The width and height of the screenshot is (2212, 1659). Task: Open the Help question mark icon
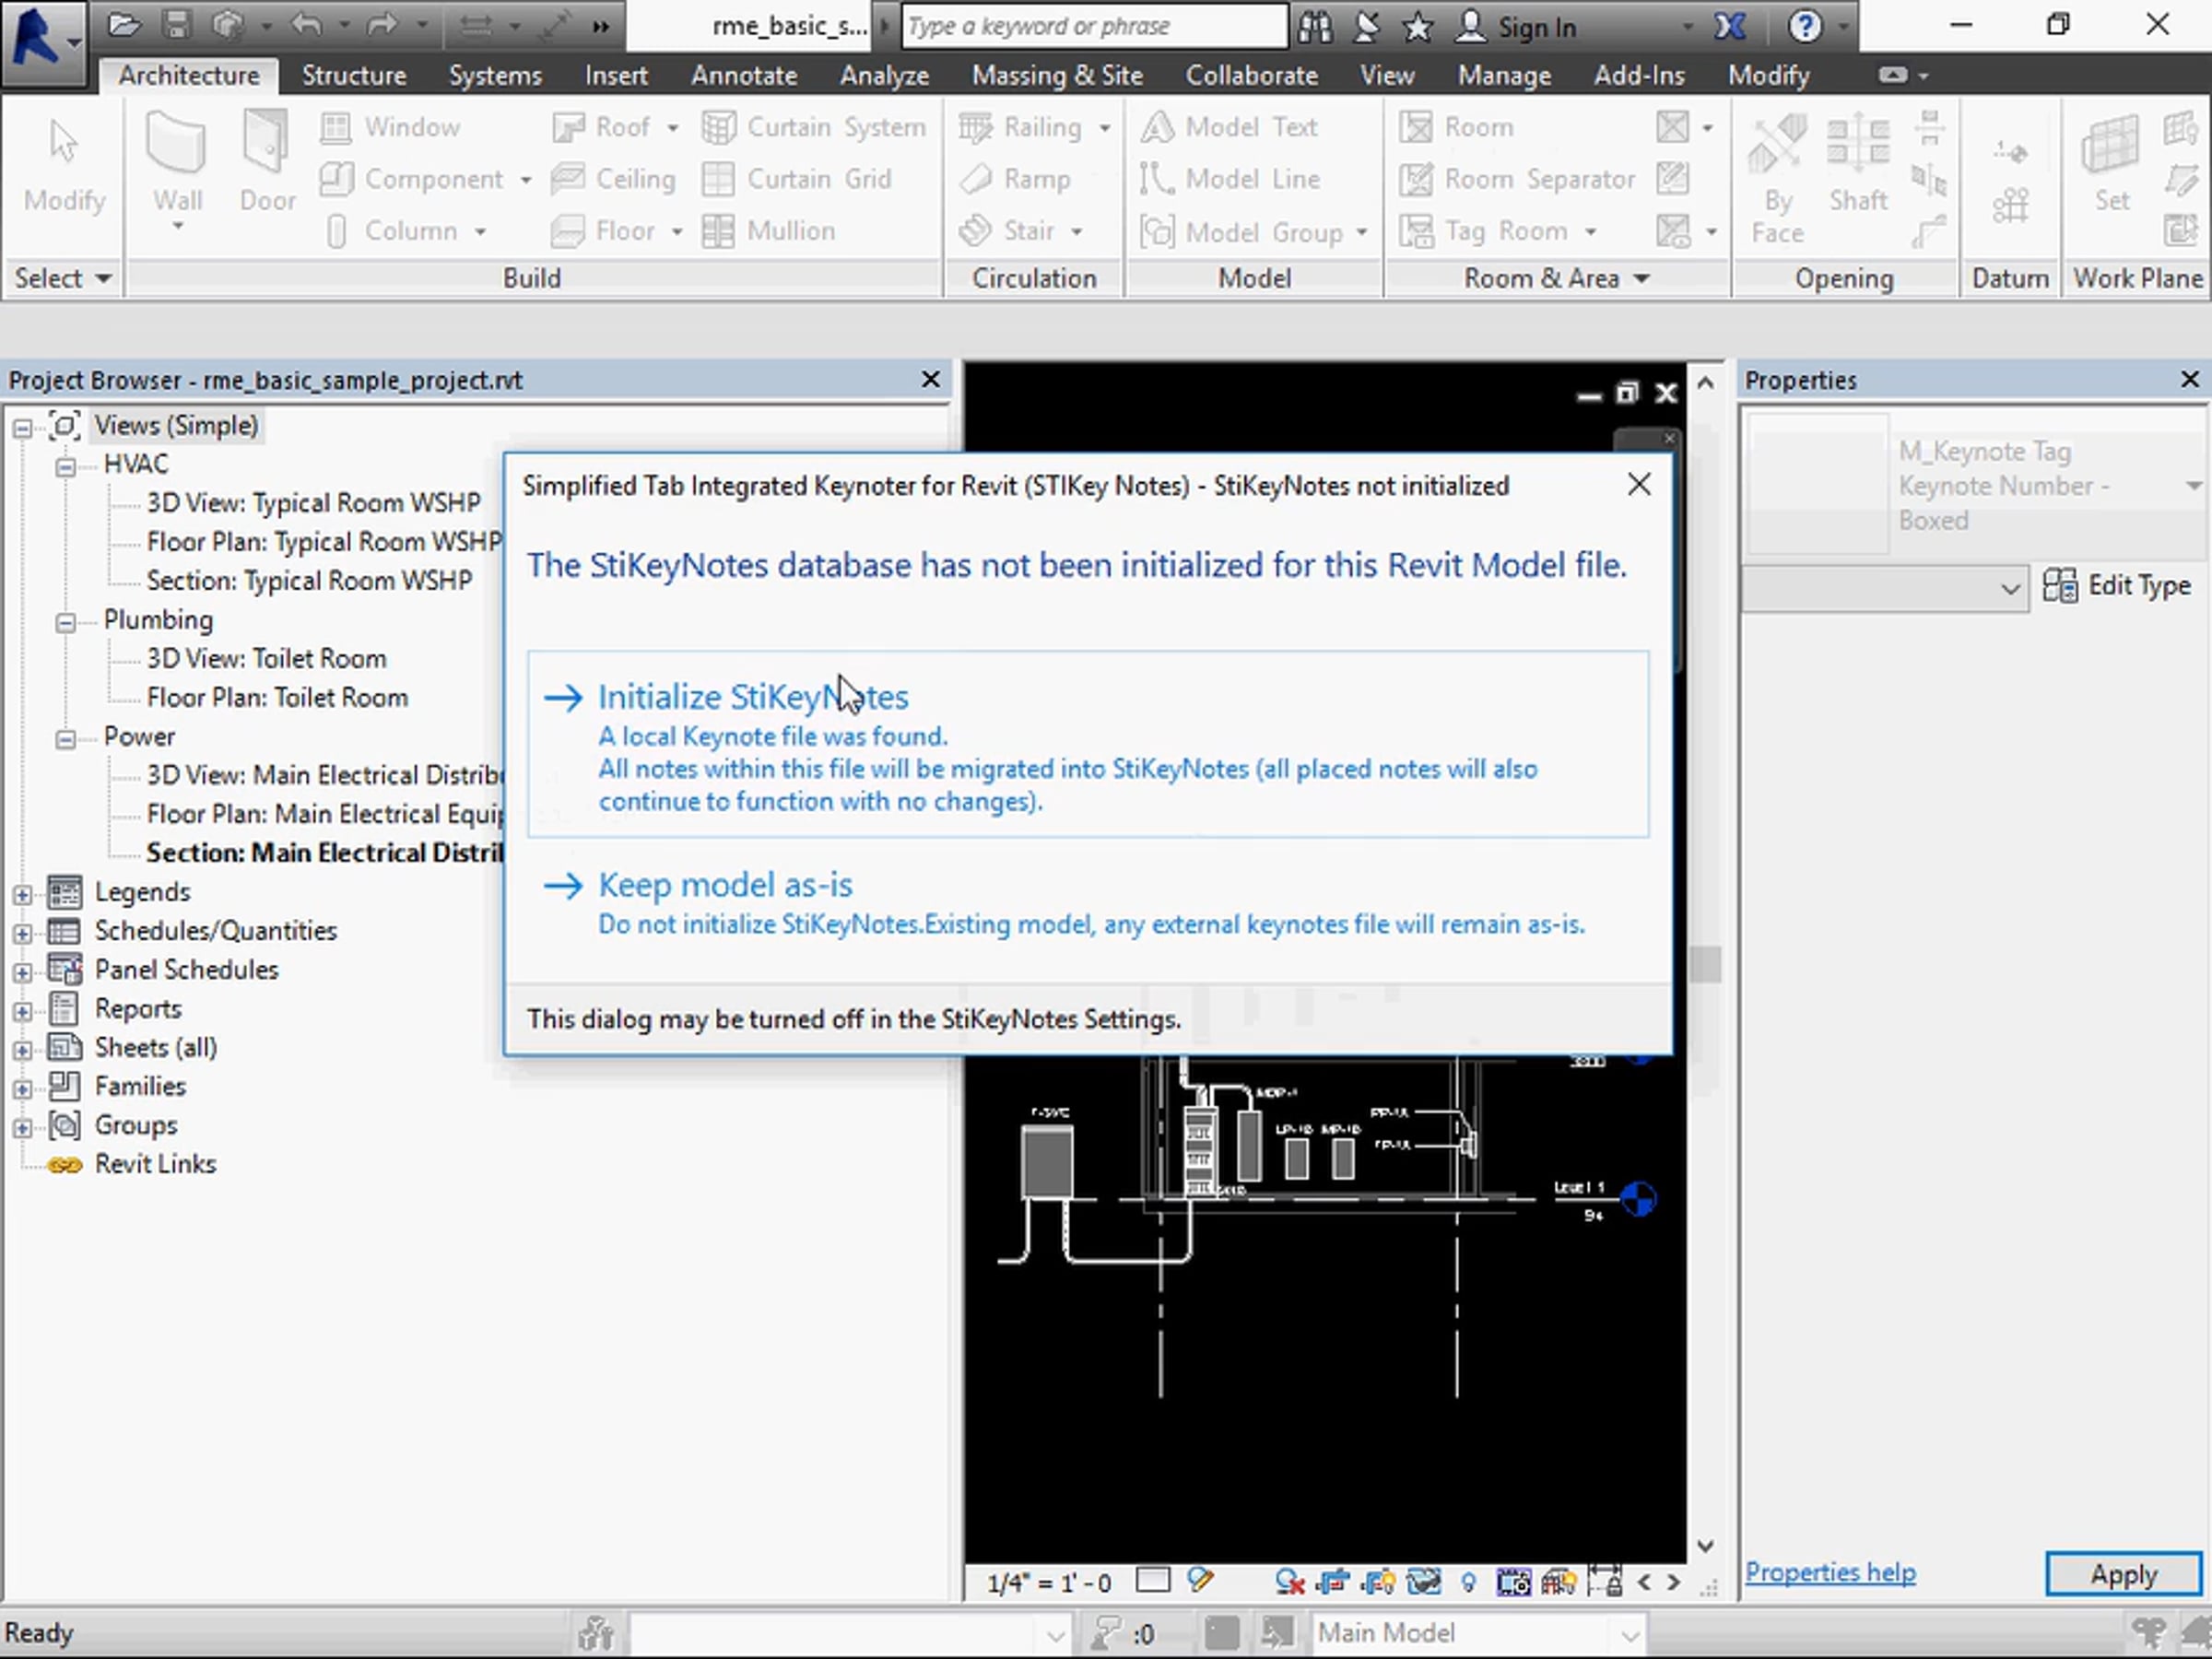pyautogui.click(x=1804, y=26)
